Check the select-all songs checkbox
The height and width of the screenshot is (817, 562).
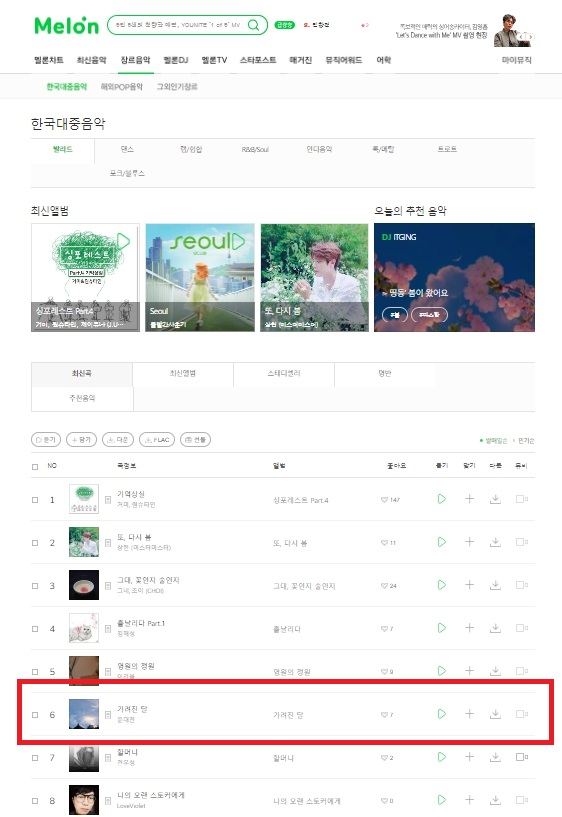(x=35, y=466)
